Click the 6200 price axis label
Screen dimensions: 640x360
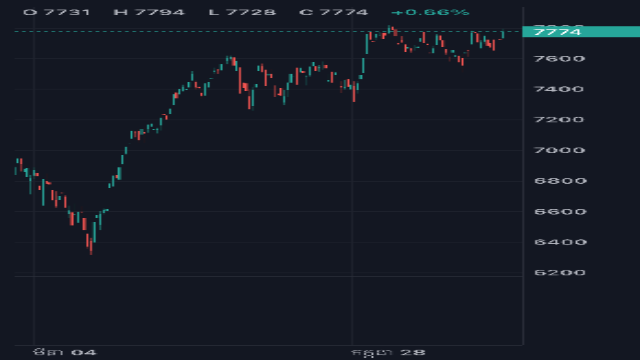click(560, 273)
